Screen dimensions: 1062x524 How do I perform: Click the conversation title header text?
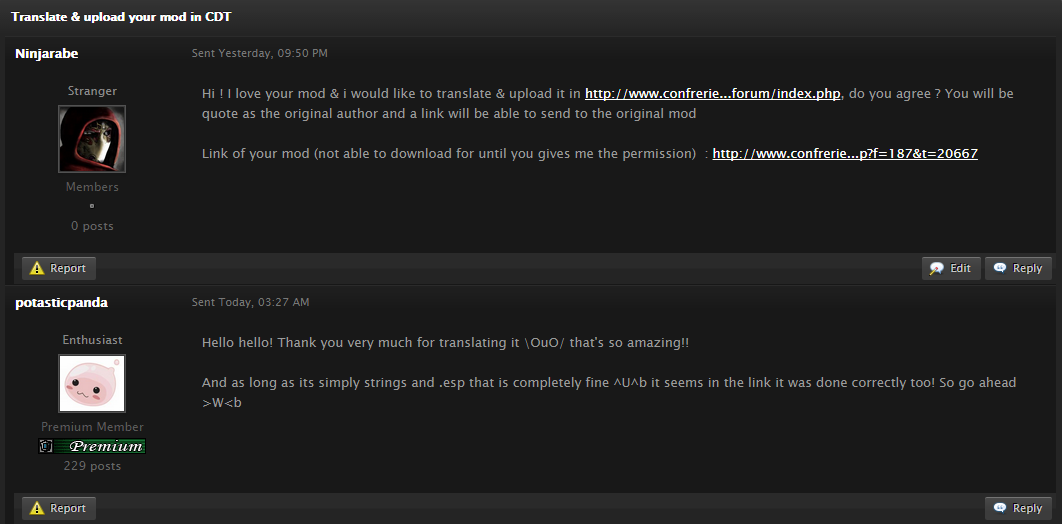pos(121,17)
